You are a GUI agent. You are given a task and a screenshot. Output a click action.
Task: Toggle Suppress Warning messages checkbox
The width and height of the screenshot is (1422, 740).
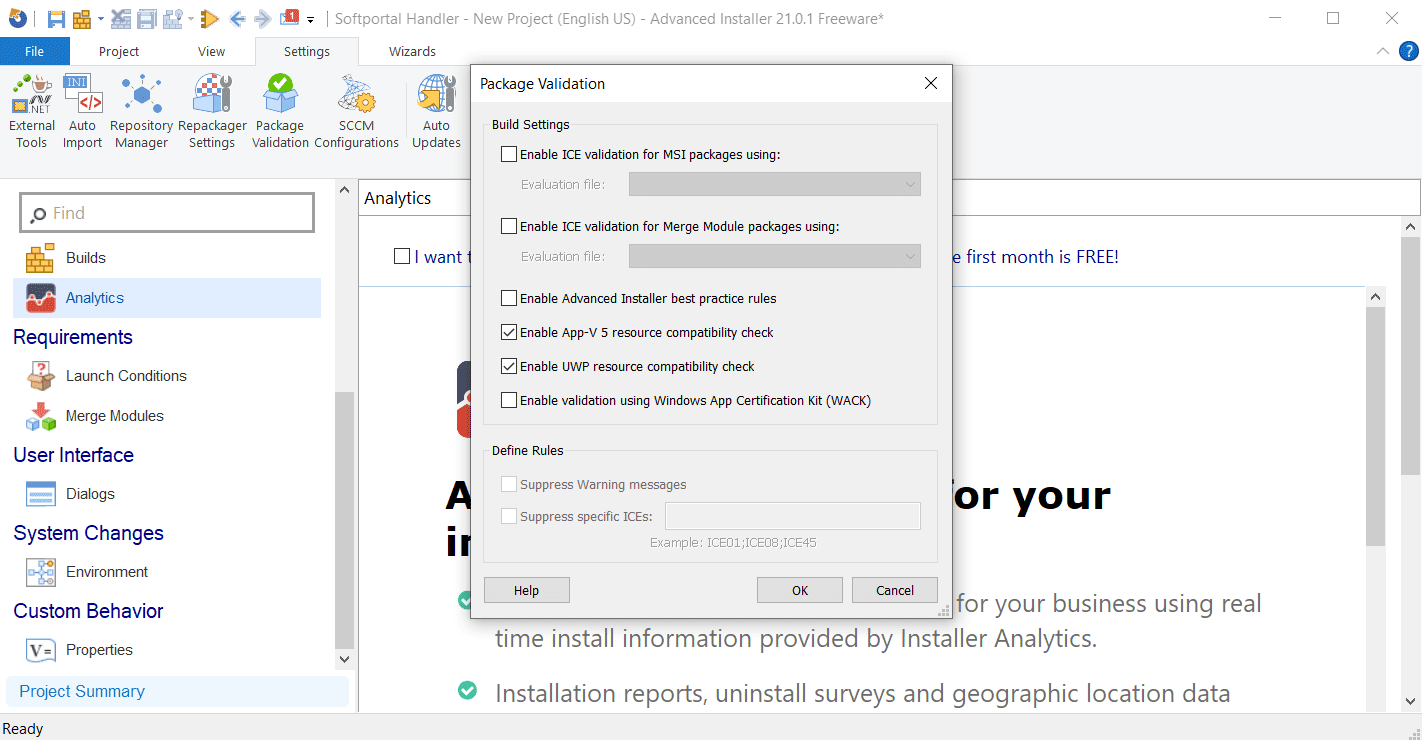pos(510,484)
